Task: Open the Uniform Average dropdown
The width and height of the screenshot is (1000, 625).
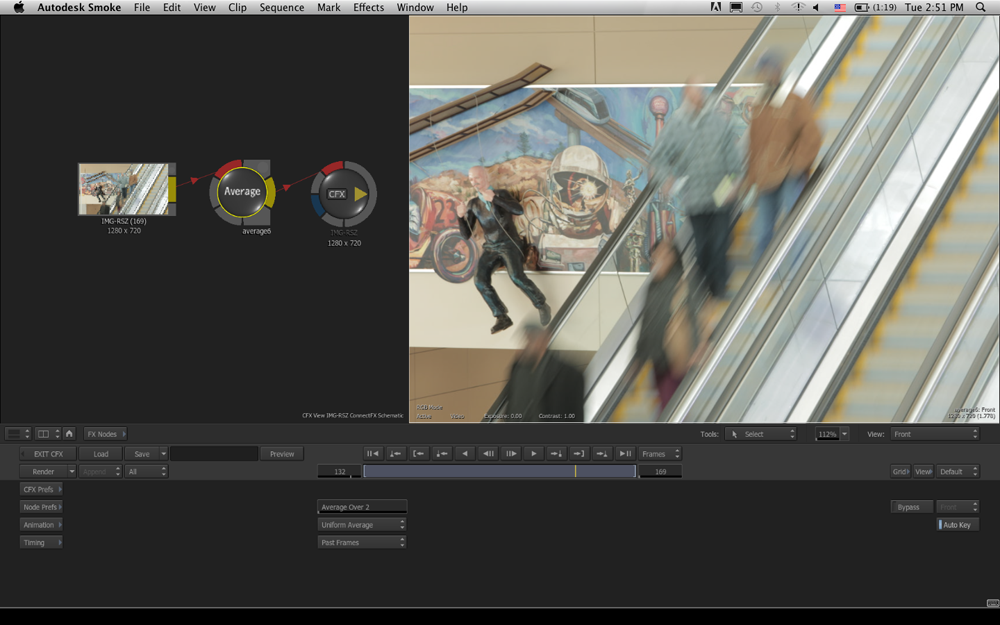Action: tap(361, 525)
